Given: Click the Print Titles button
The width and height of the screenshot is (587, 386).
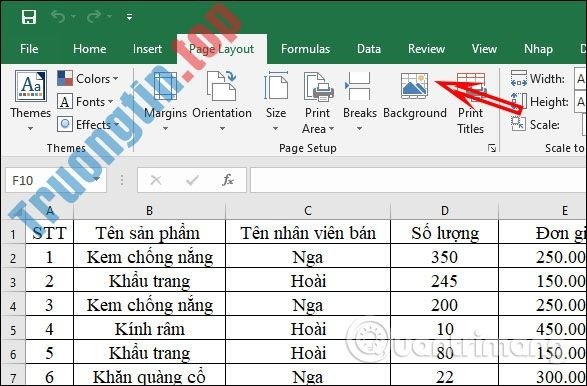Looking at the screenshot, I should pyautogui.click(x=471, y=103).
